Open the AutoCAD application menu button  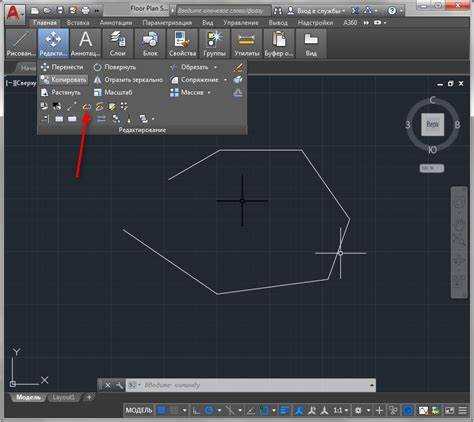[x=15, y=15]
